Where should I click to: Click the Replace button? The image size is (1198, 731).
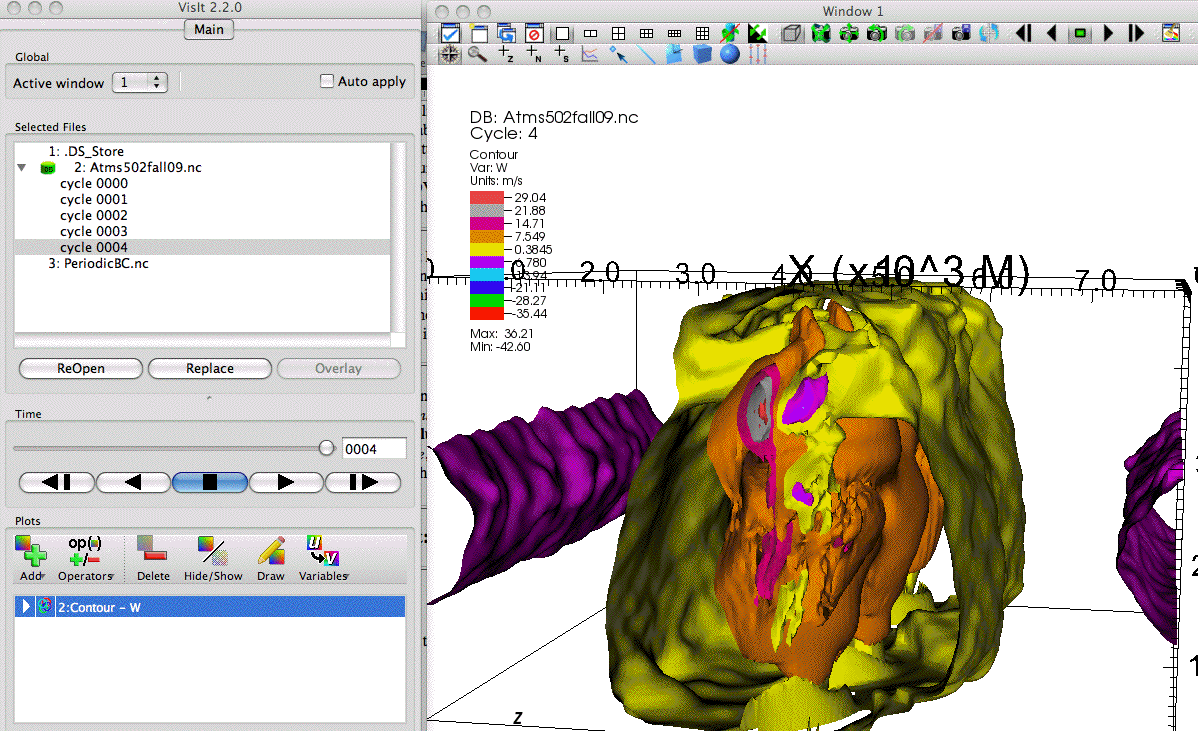pyautogui.click(x=210, y=368)
